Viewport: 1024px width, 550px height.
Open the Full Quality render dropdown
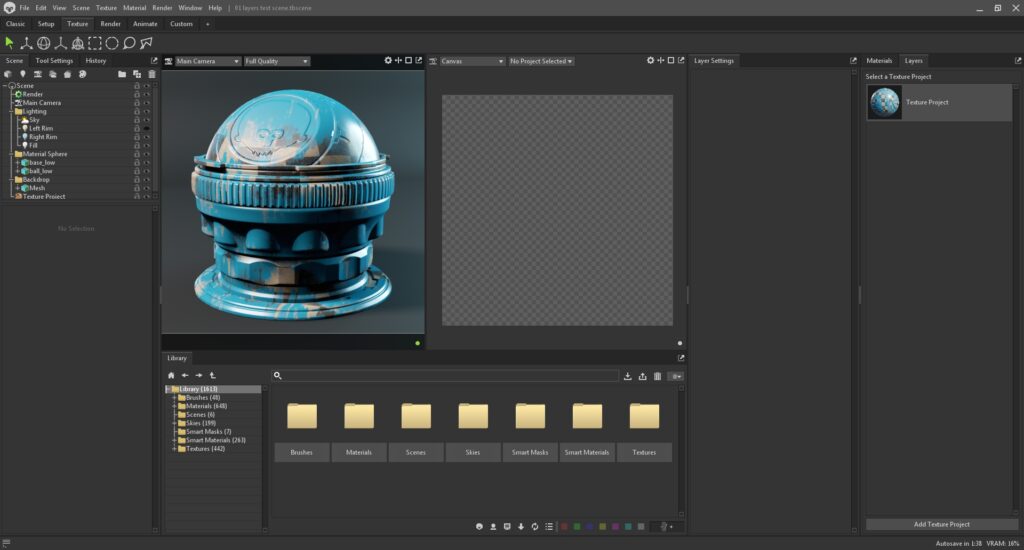pyautogui.click(x=277, y=61)
